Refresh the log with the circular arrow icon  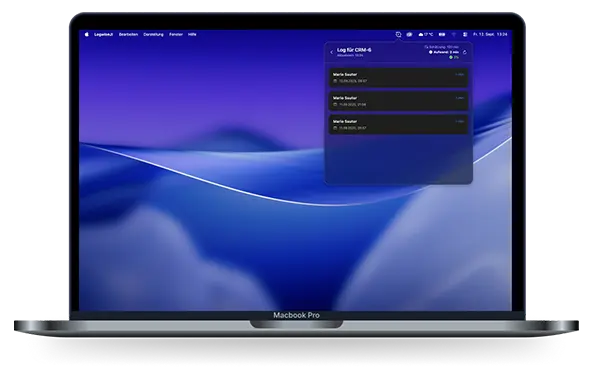coord(465,52)
